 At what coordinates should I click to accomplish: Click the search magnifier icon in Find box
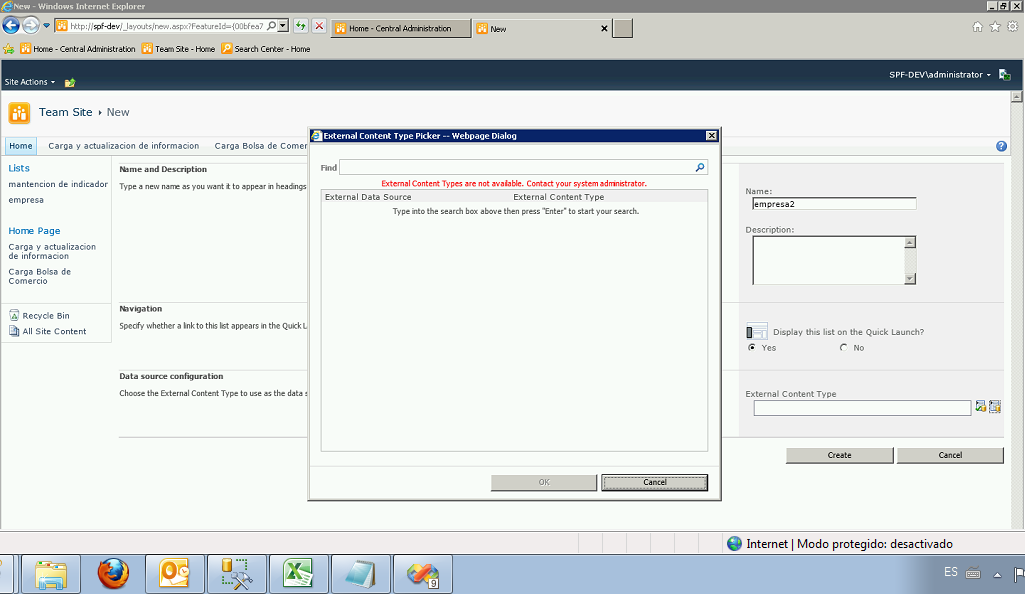tap(700, 168)
